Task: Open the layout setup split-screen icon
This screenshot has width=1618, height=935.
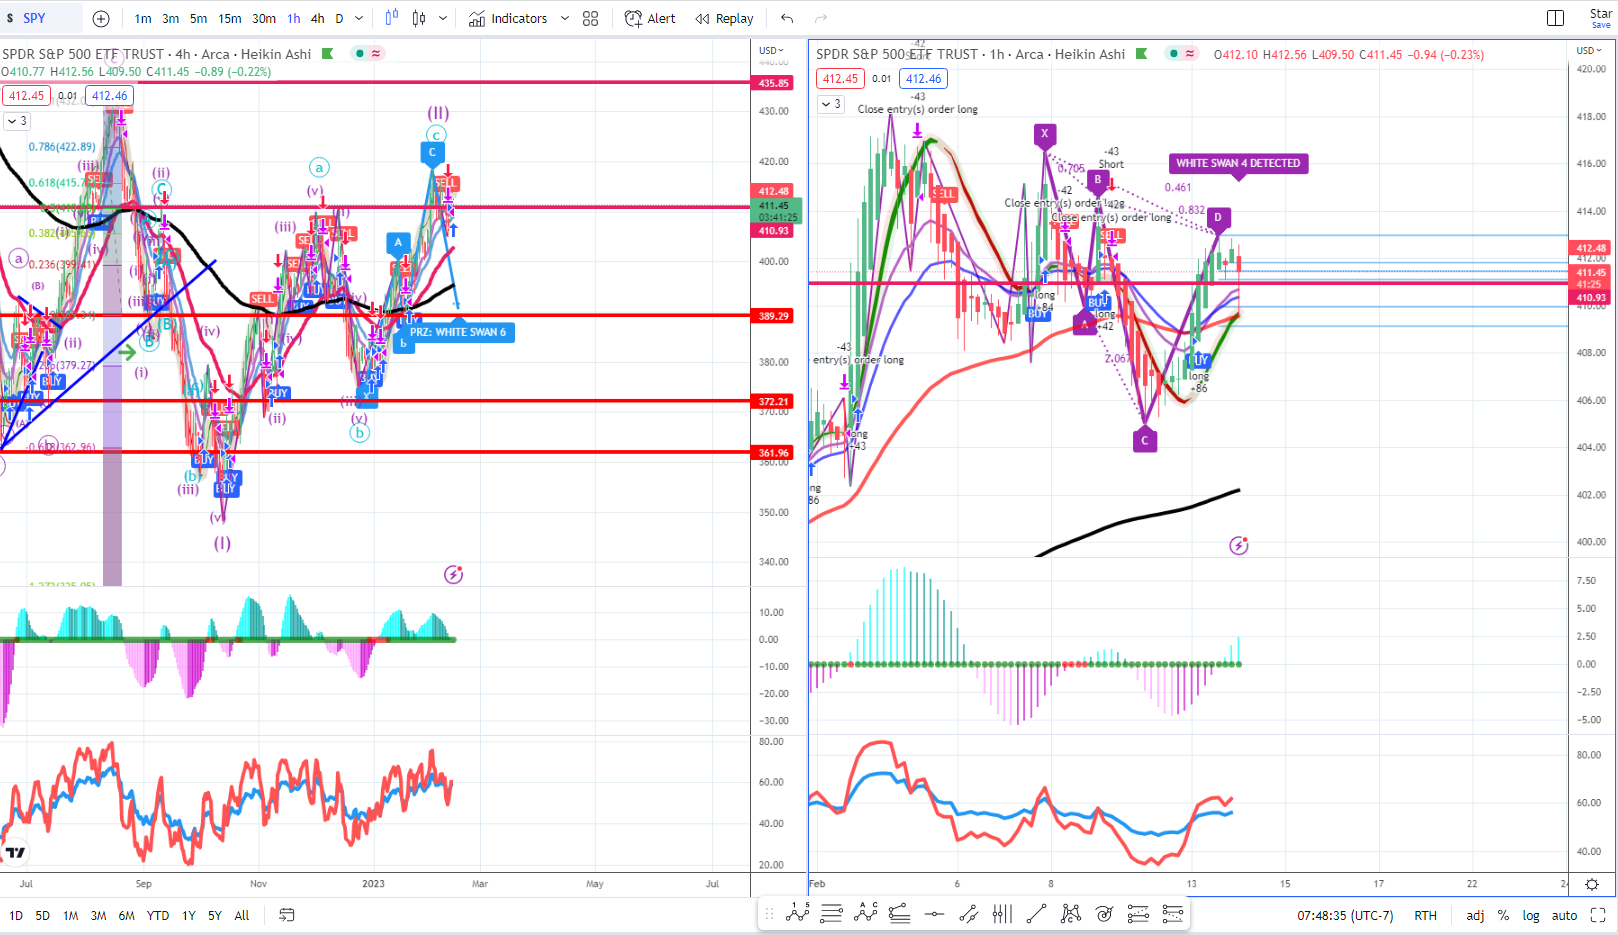Action: tap(1555, 18)
